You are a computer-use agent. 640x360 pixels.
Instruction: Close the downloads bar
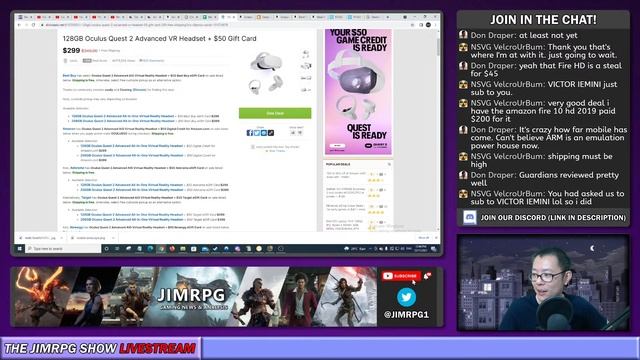coord(436,238)
